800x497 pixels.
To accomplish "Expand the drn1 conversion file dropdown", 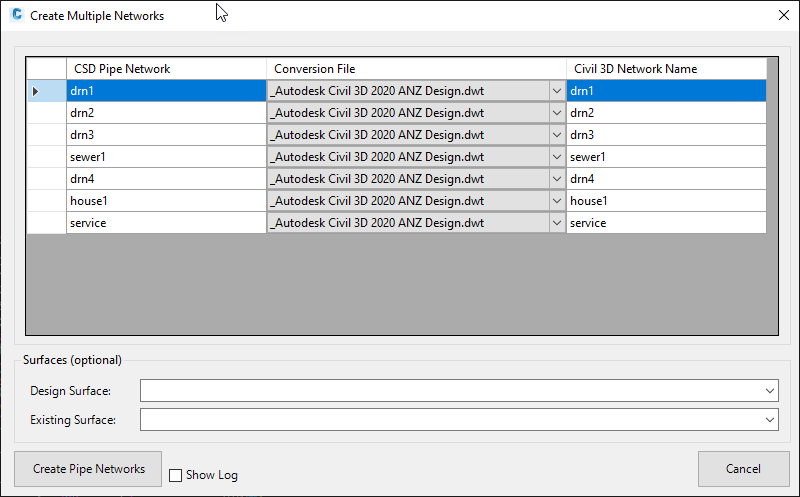I will point(557,91).
